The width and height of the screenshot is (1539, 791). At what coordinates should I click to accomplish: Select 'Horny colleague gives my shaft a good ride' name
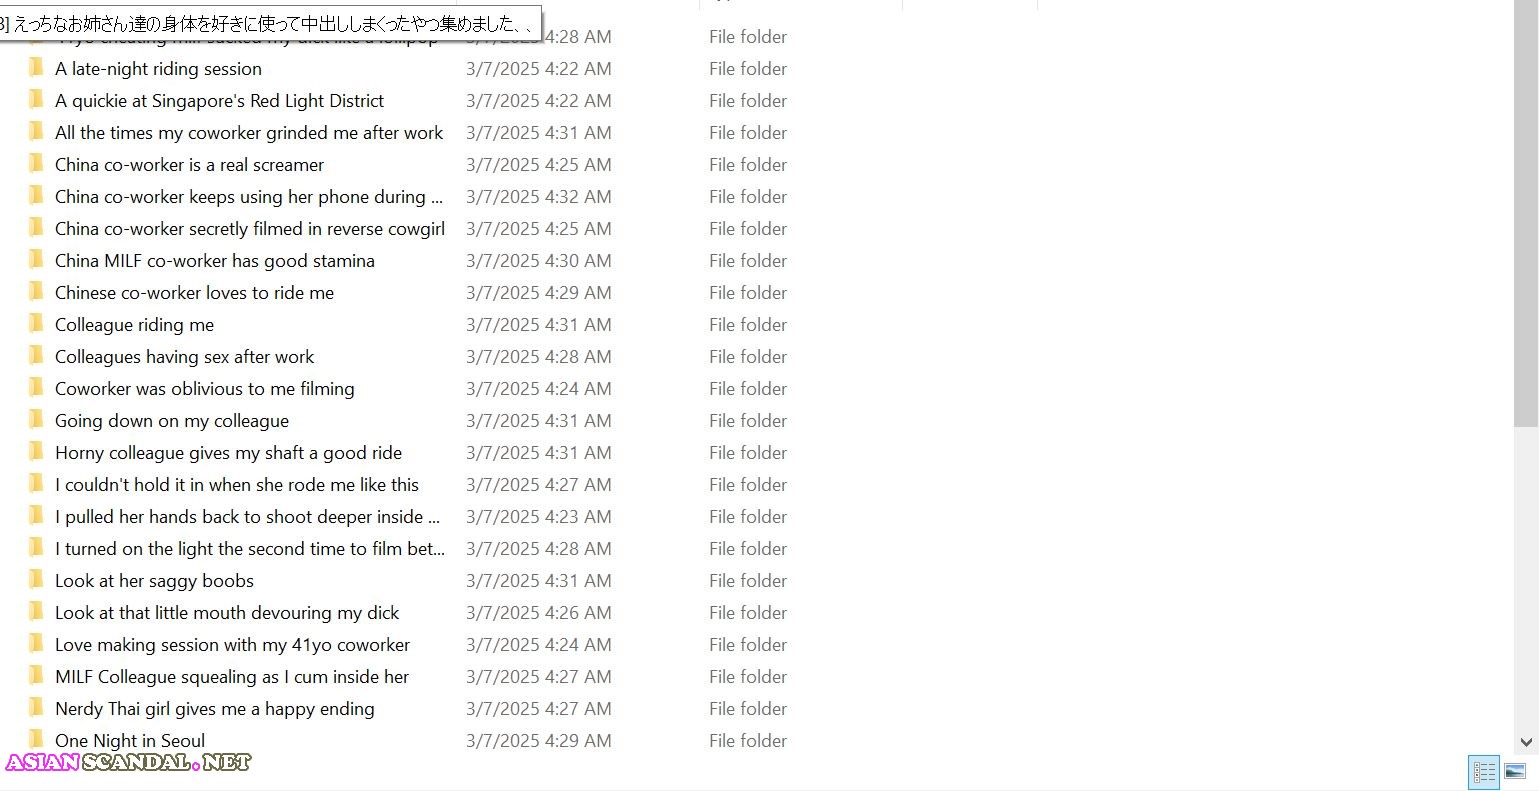(228, 452)
